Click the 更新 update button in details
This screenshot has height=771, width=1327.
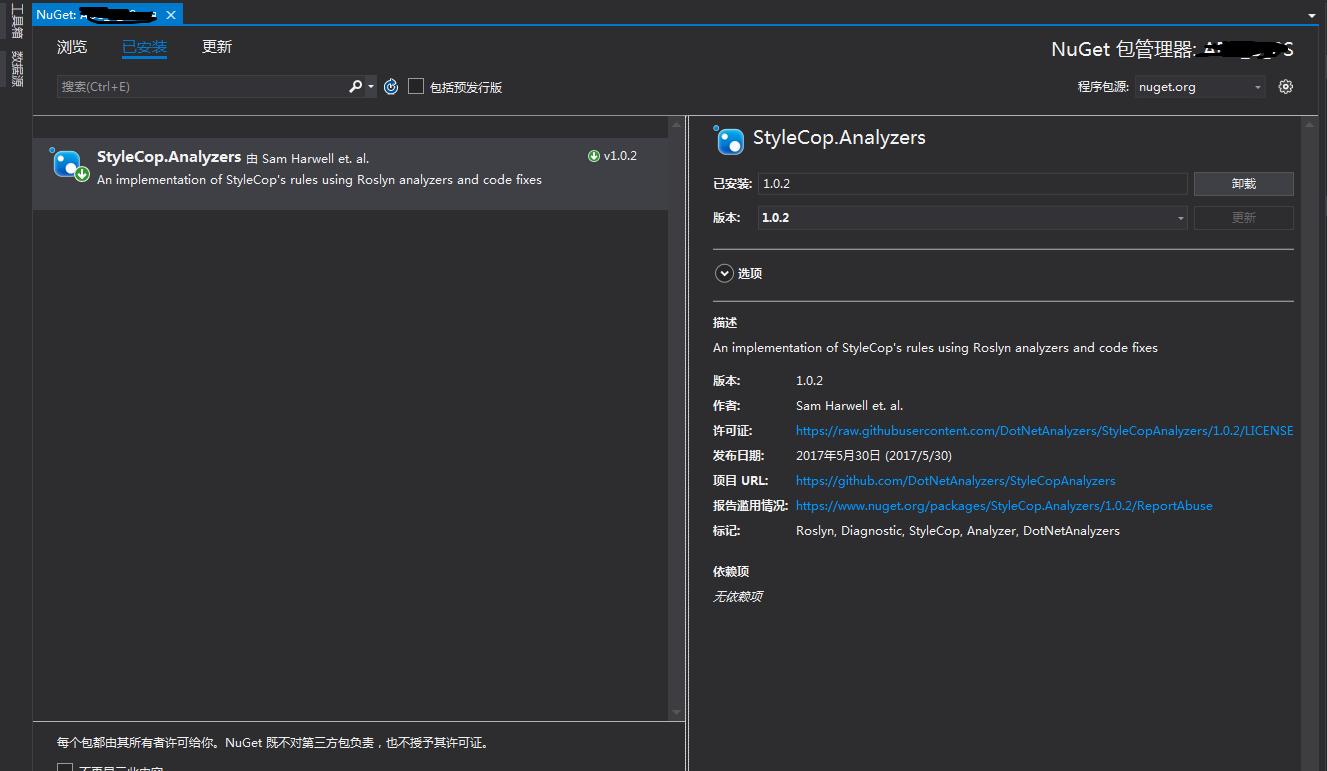tap(1243, 218)
